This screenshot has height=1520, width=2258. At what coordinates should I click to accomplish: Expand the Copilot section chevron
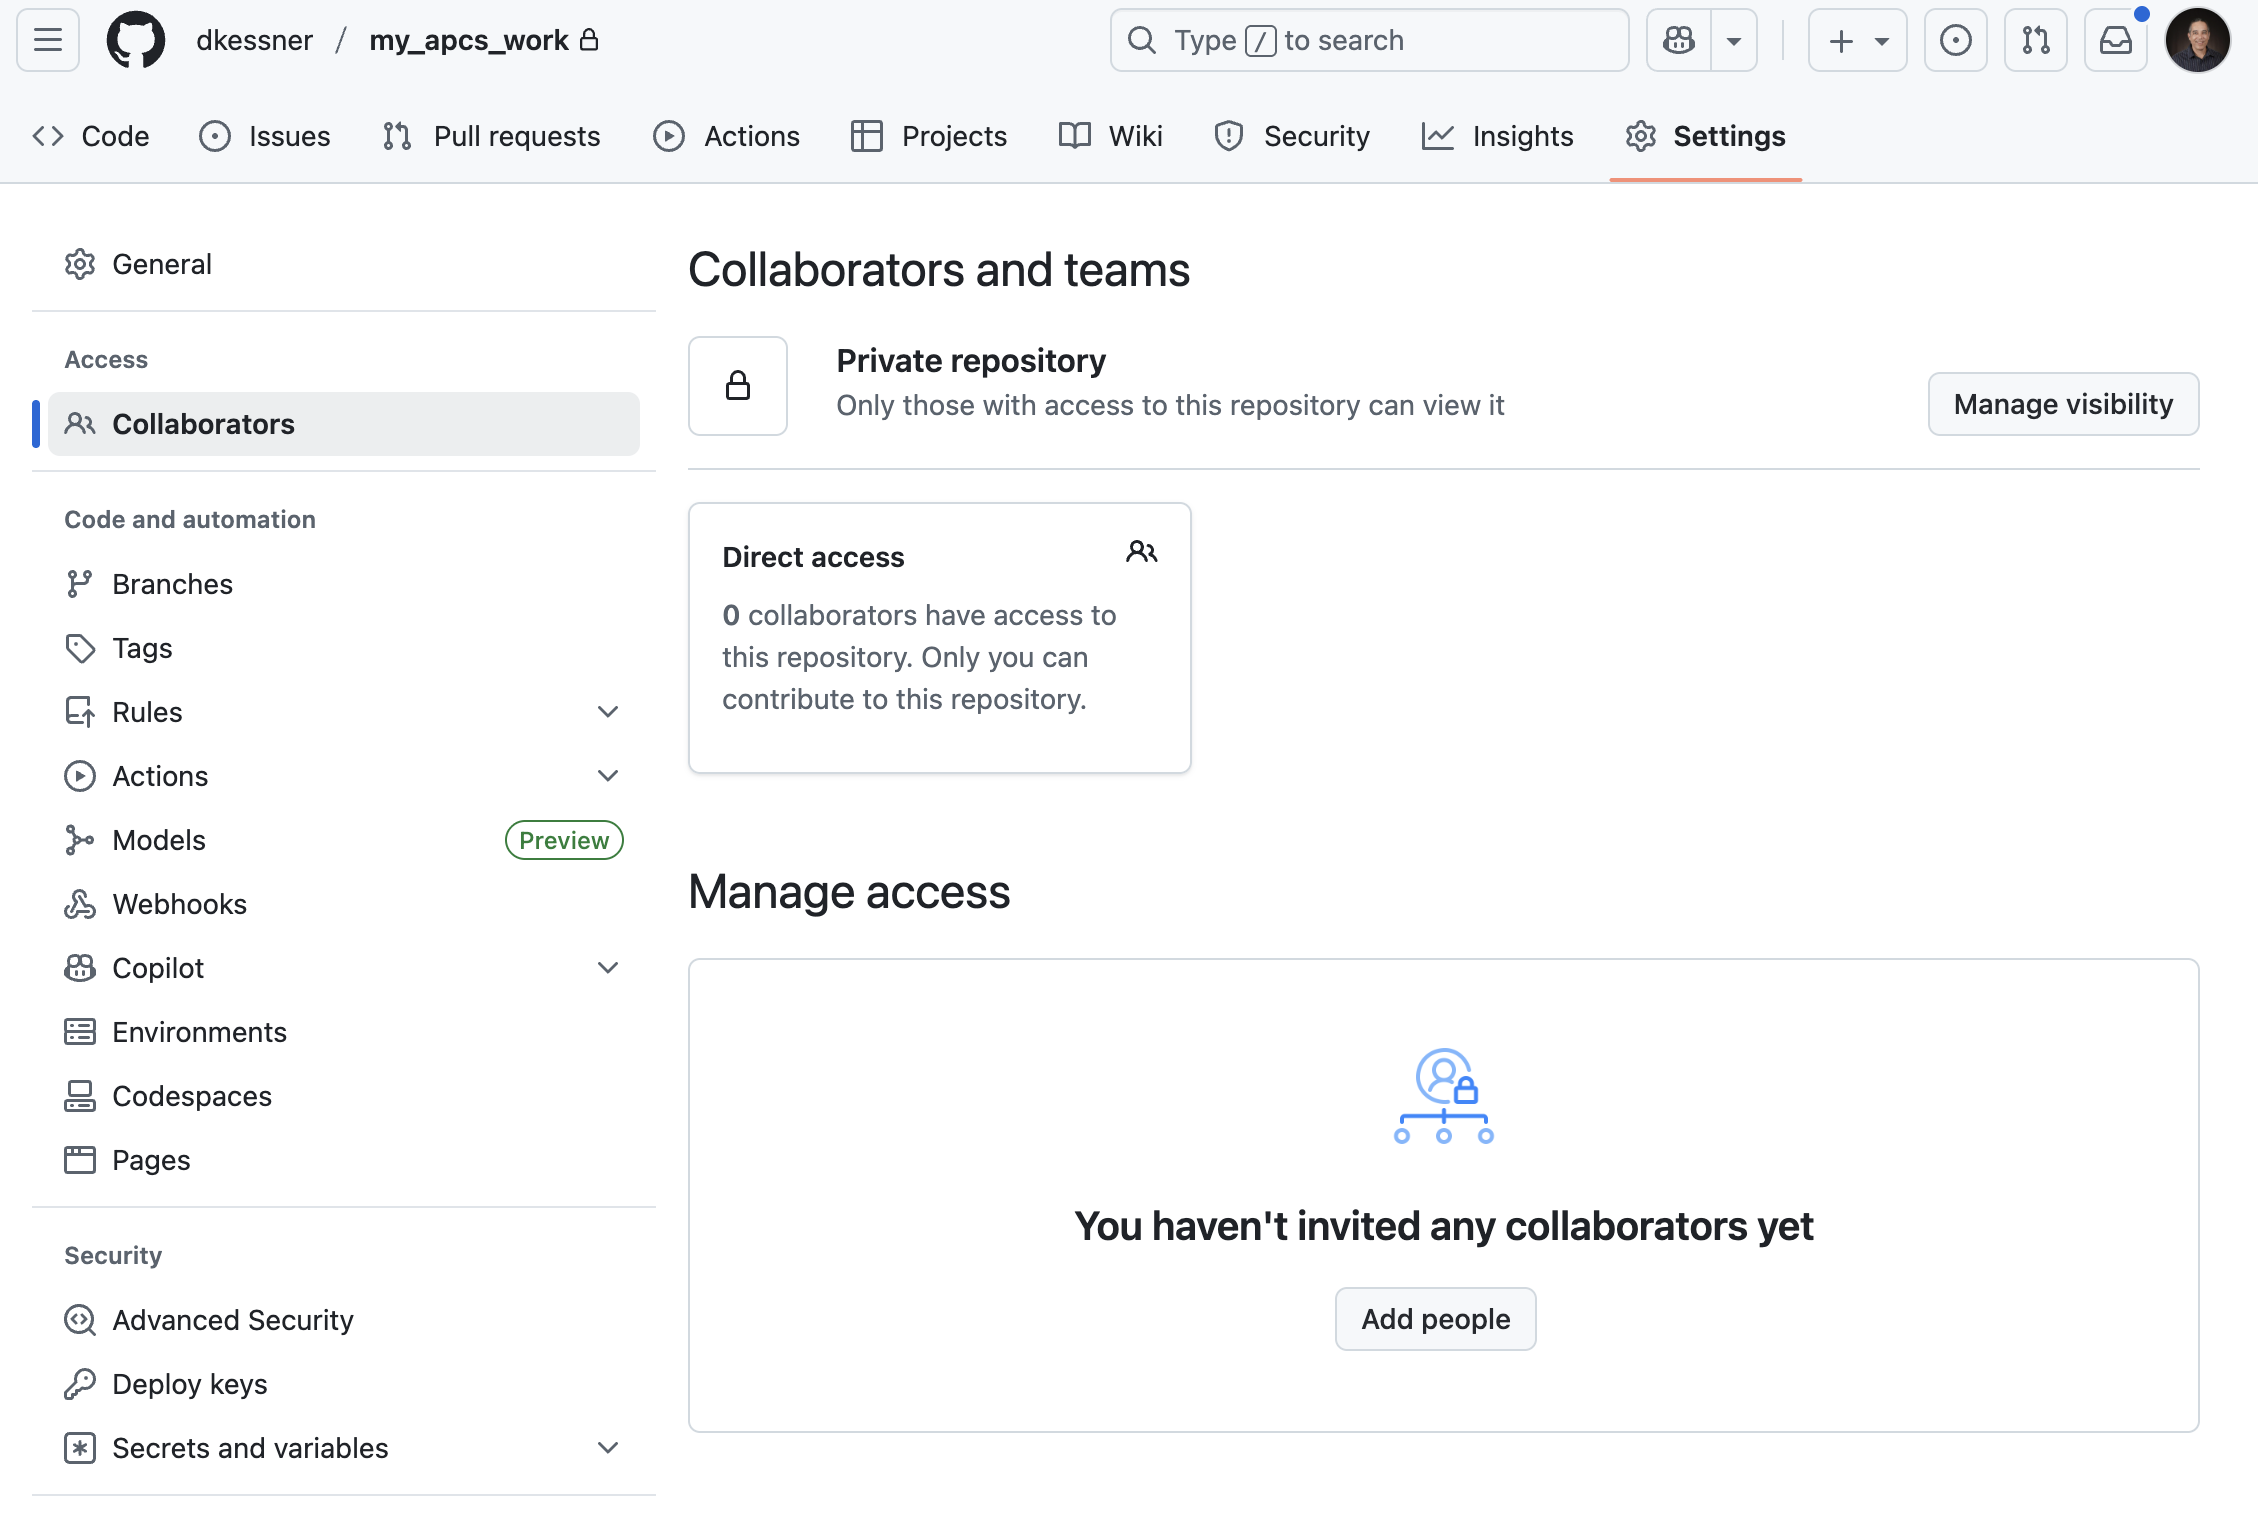608,968
